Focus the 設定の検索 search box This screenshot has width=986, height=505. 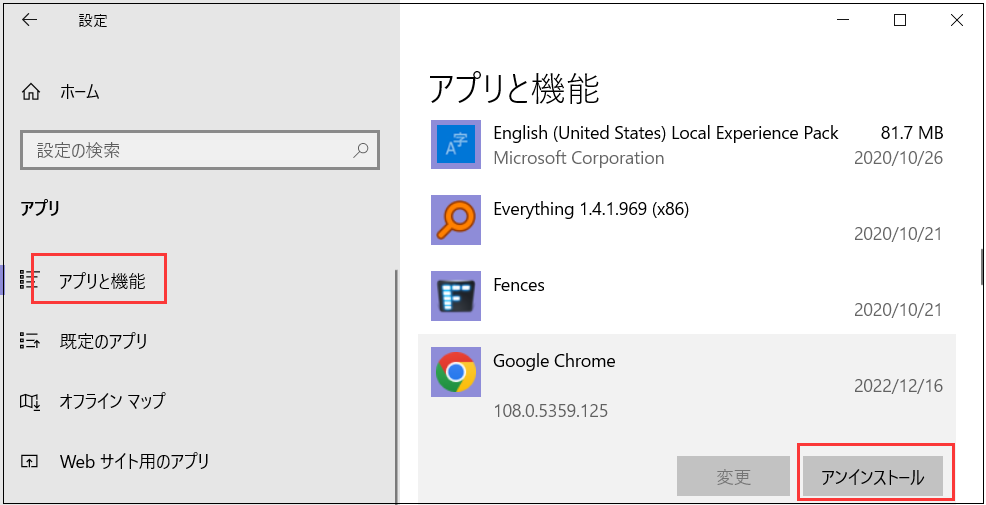click(200, 150)
